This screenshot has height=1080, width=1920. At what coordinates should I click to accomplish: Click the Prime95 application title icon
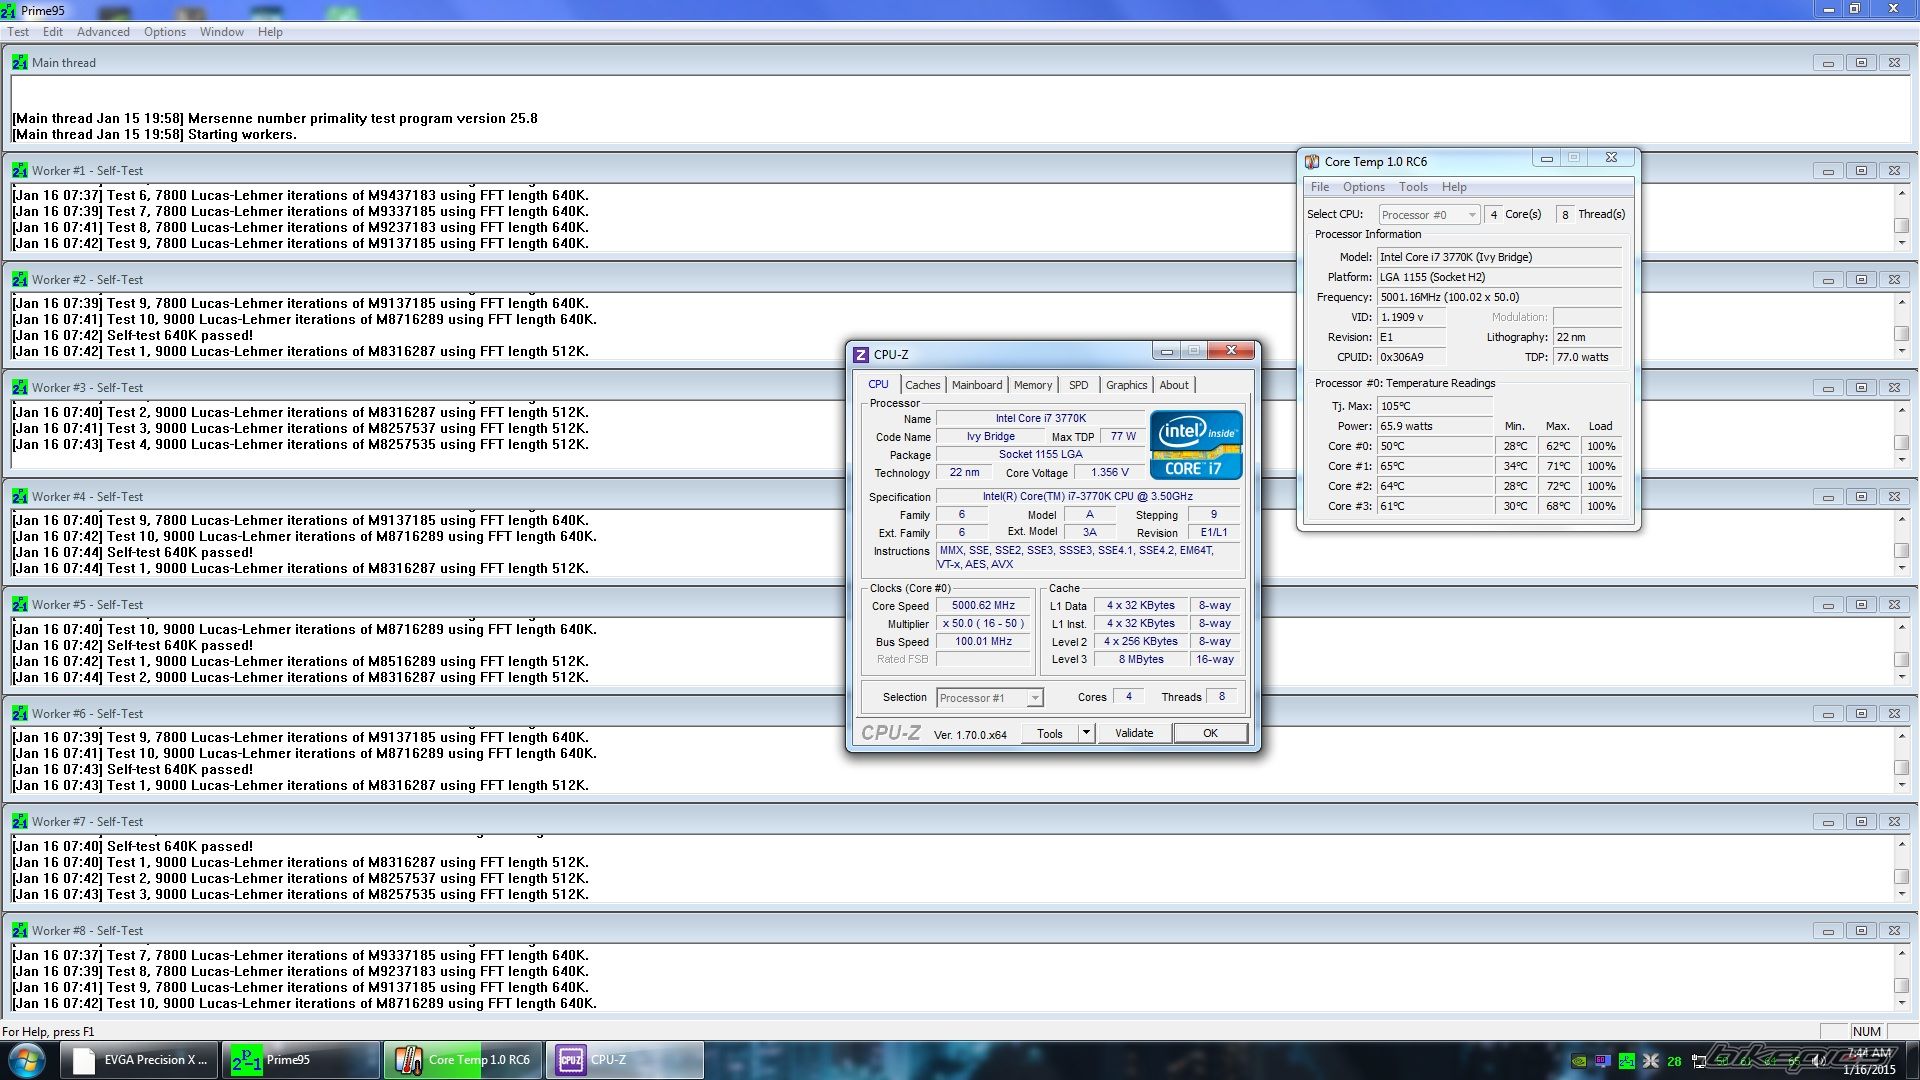[x=9, y=10]
